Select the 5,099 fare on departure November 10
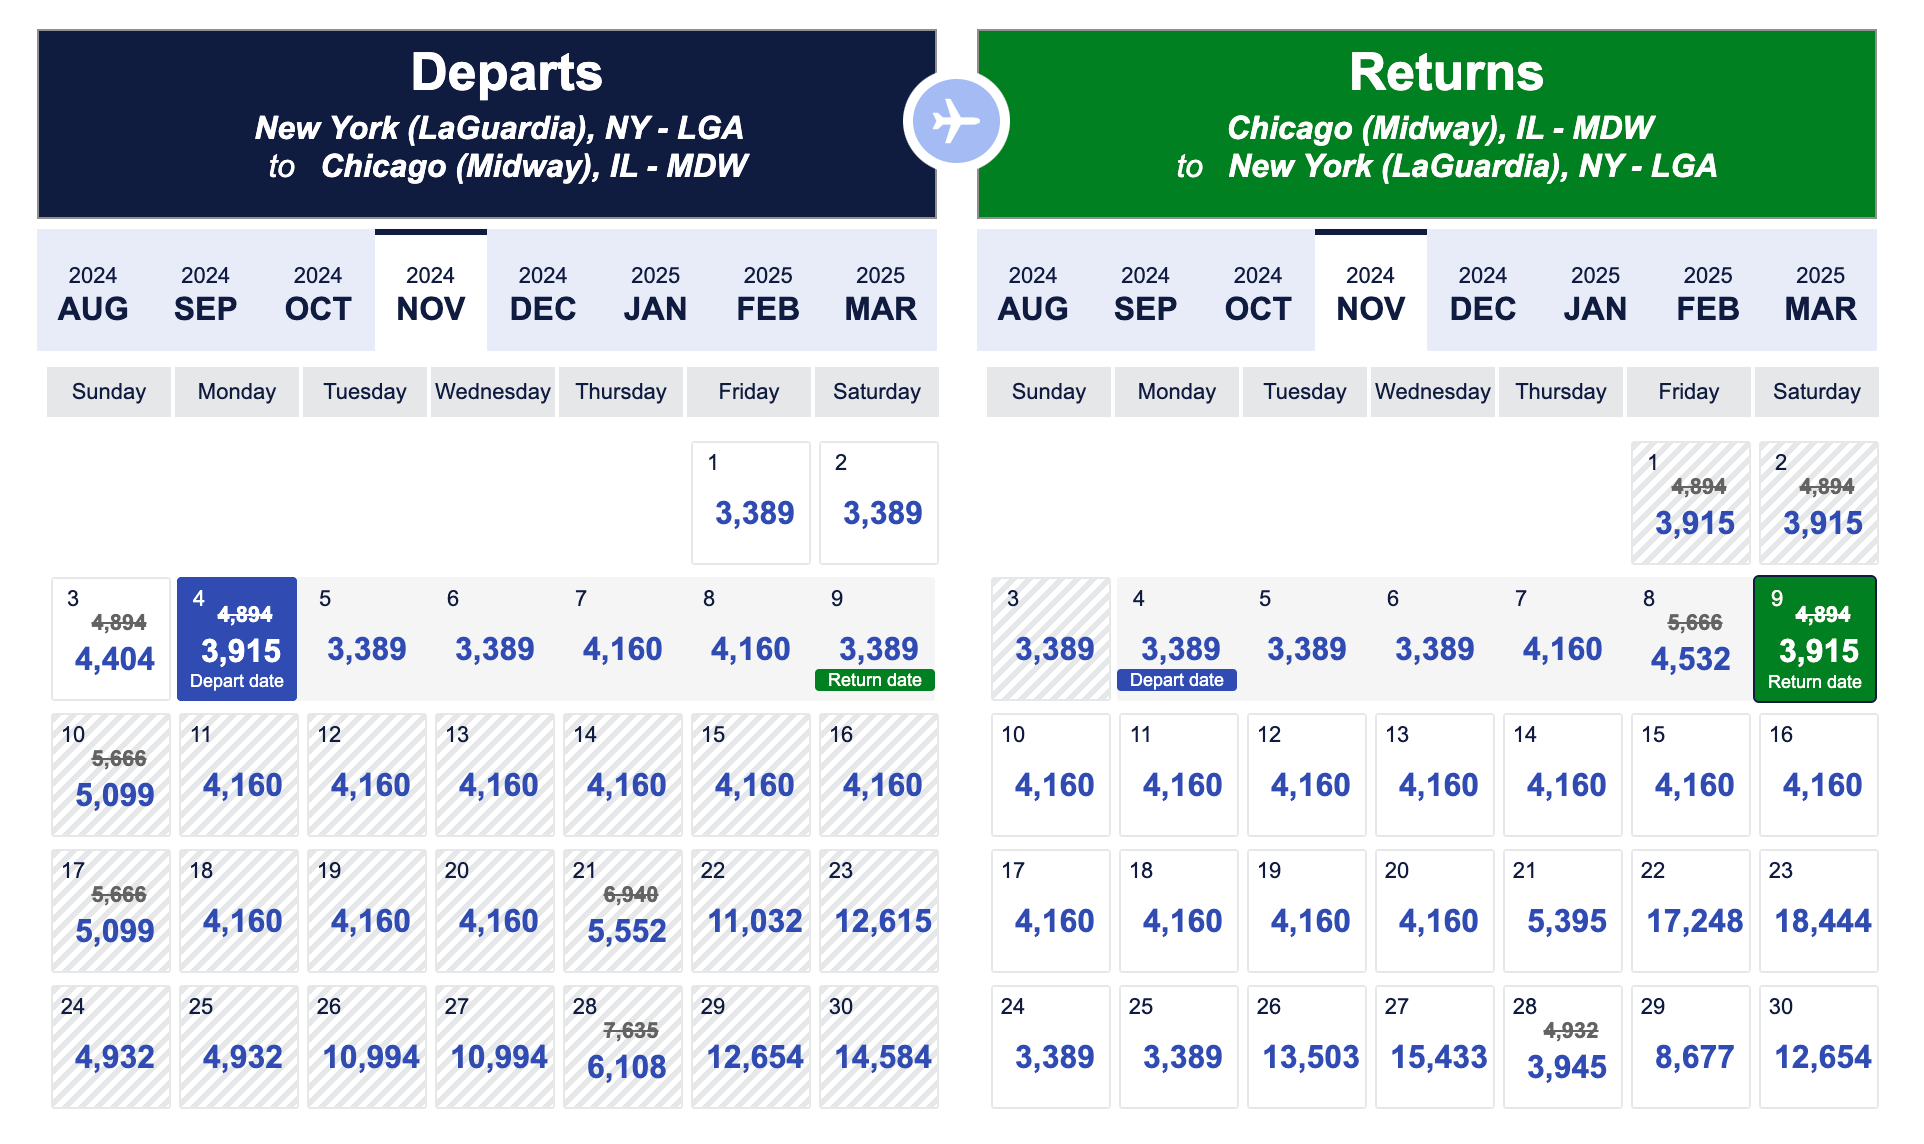The width and height of the screenshot is (1924, 1144). pyautogui.click(x=108, y=774)
